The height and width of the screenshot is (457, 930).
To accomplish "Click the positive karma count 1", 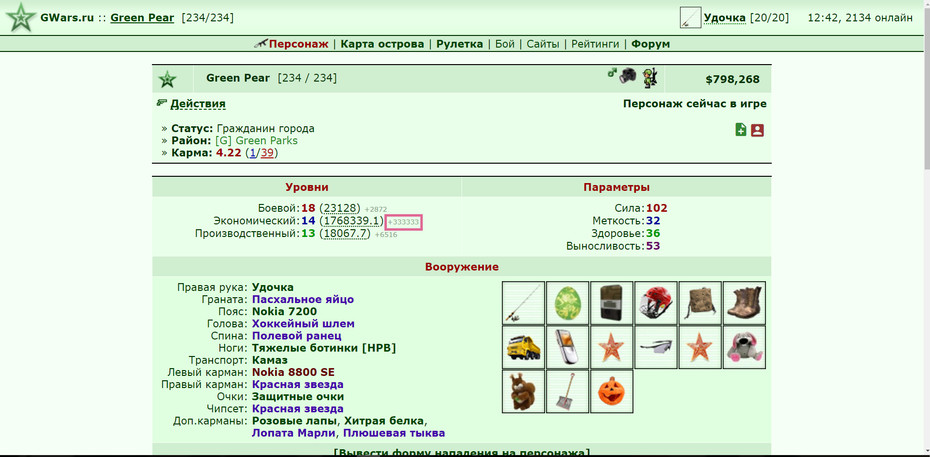I will point(253,153).
